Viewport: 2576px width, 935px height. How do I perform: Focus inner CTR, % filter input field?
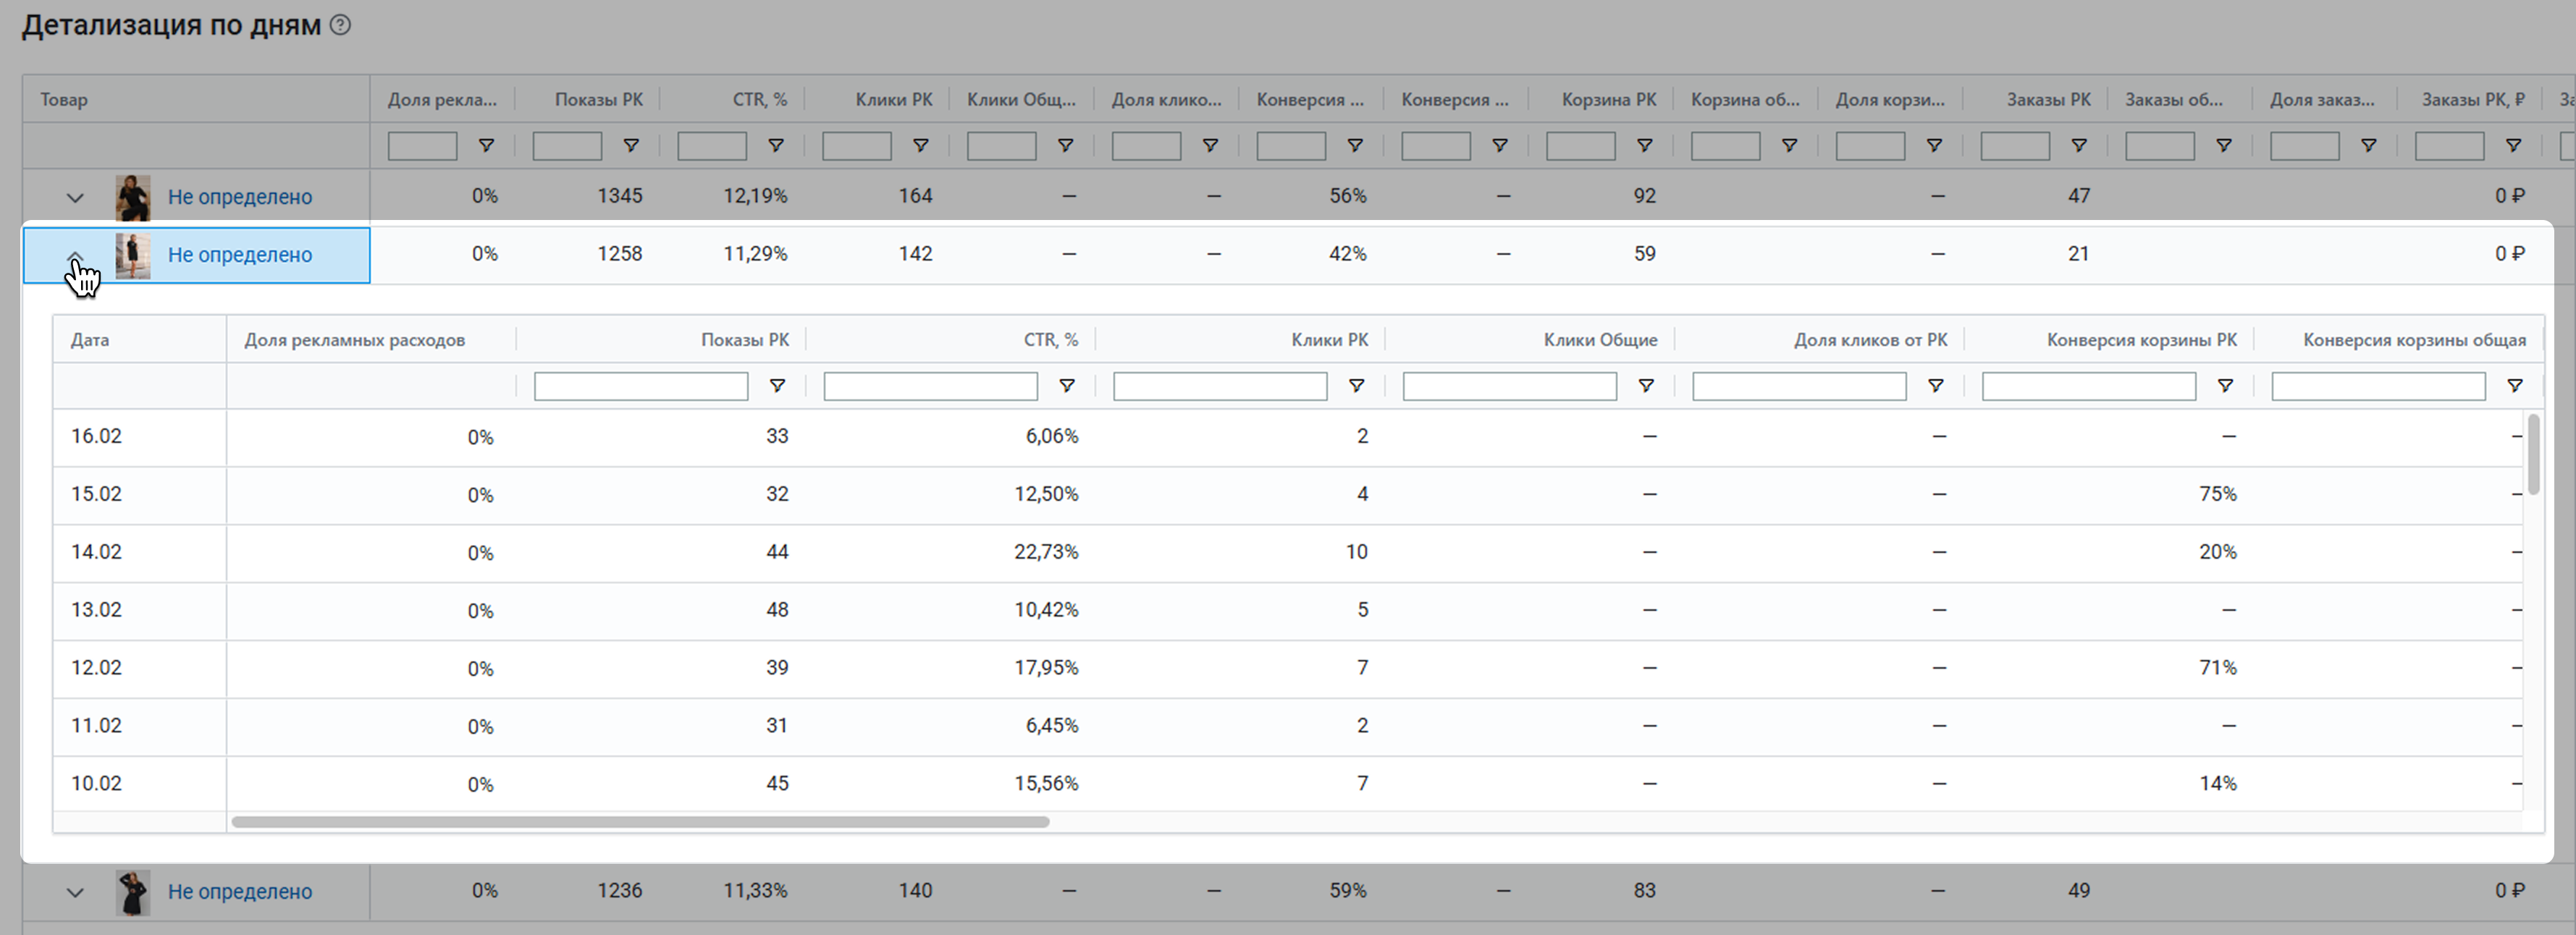click(x=930, y=386)
